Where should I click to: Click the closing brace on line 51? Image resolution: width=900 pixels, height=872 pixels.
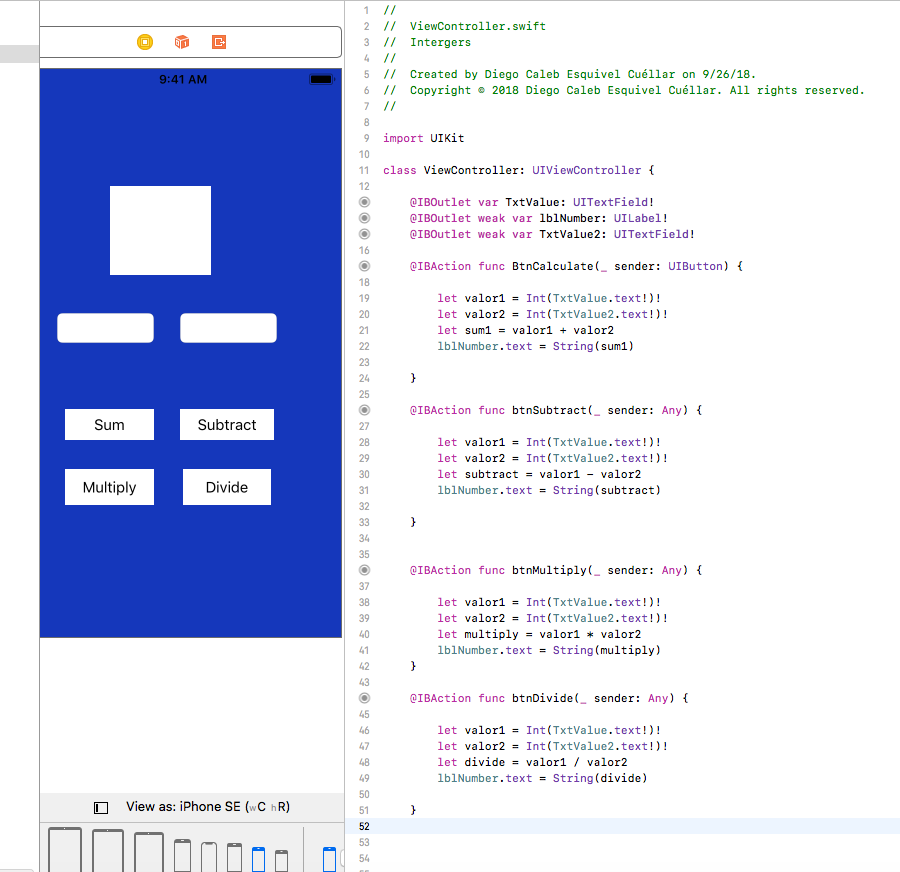413,810
